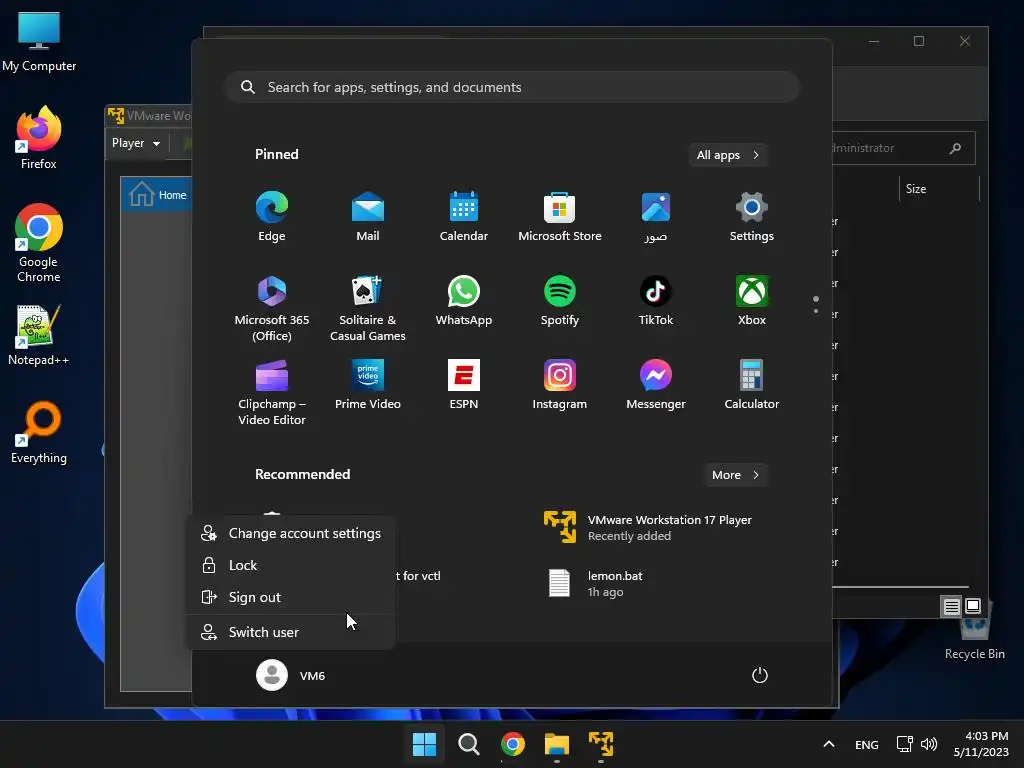Open Messenger pinned app
Screen dimensions: 1024x768
[x=656, y=384]
